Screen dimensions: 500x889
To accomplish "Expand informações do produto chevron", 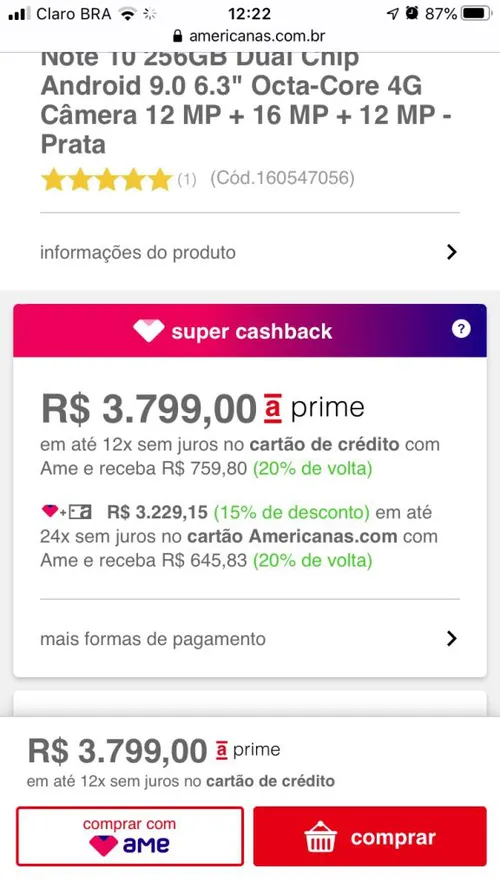I will (x=451, y=252).
